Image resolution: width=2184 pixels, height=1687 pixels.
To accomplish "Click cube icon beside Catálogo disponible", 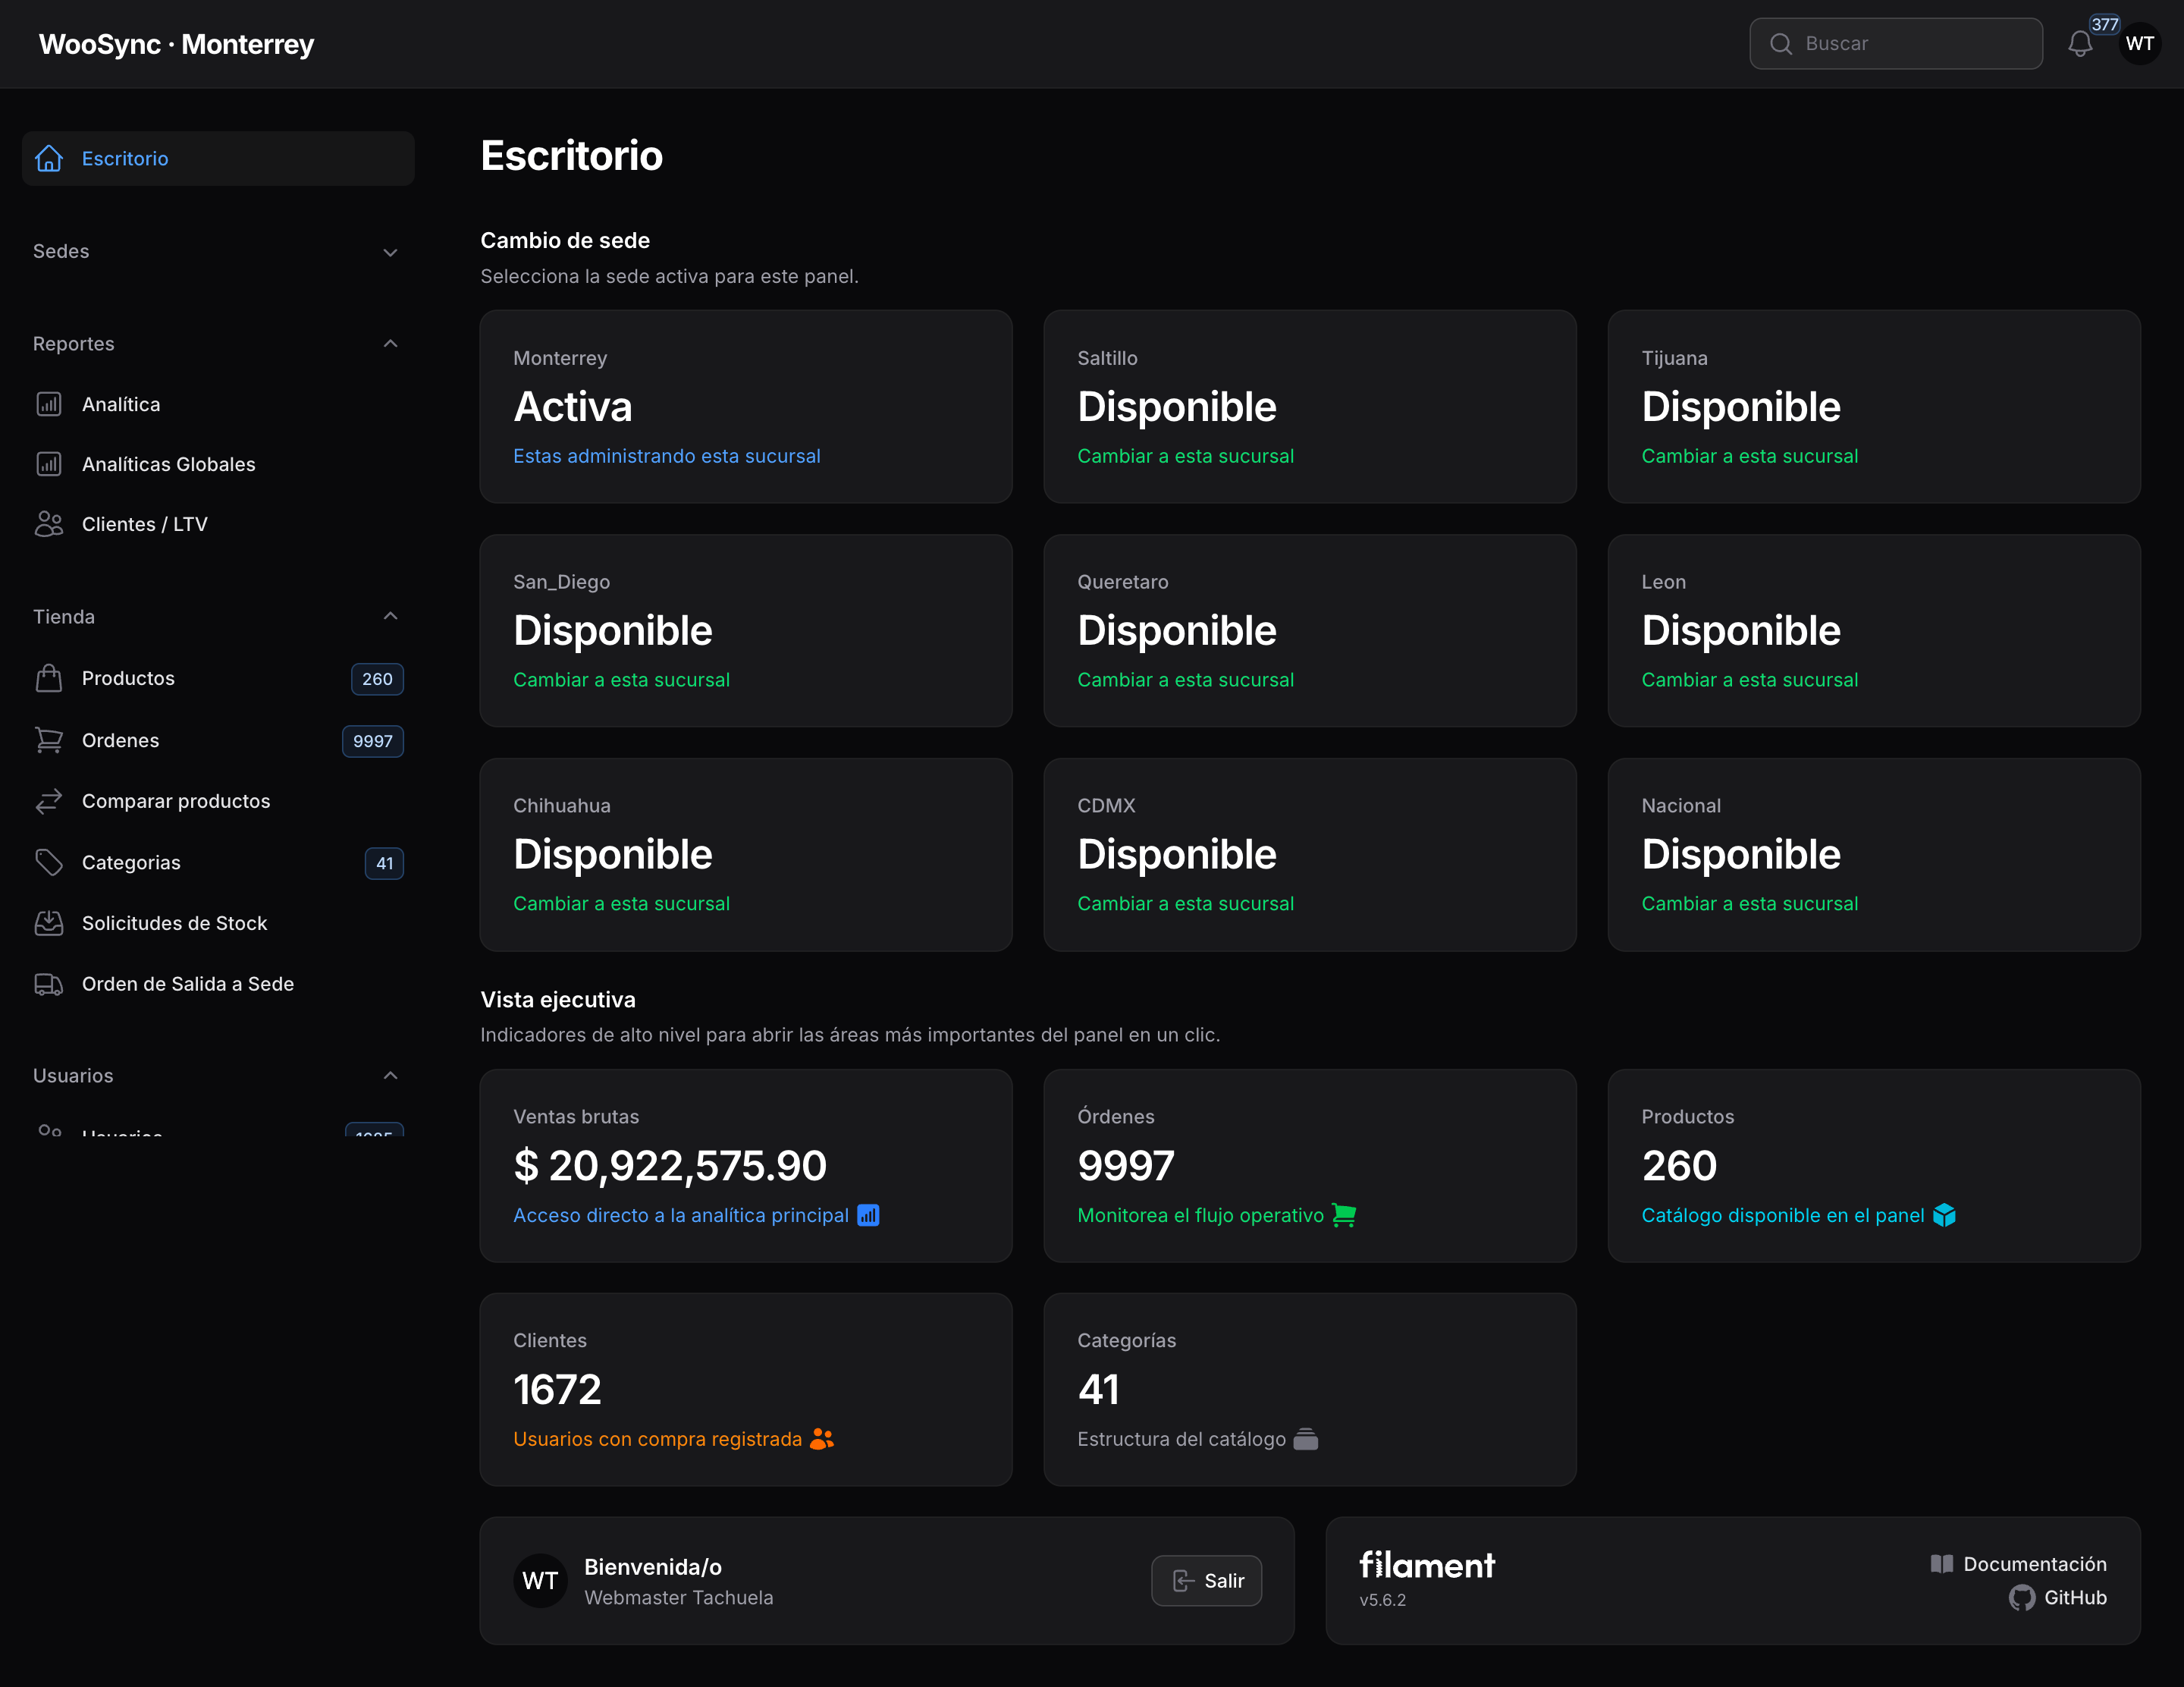I will pyautogui.click(x=1944, y=1215).
